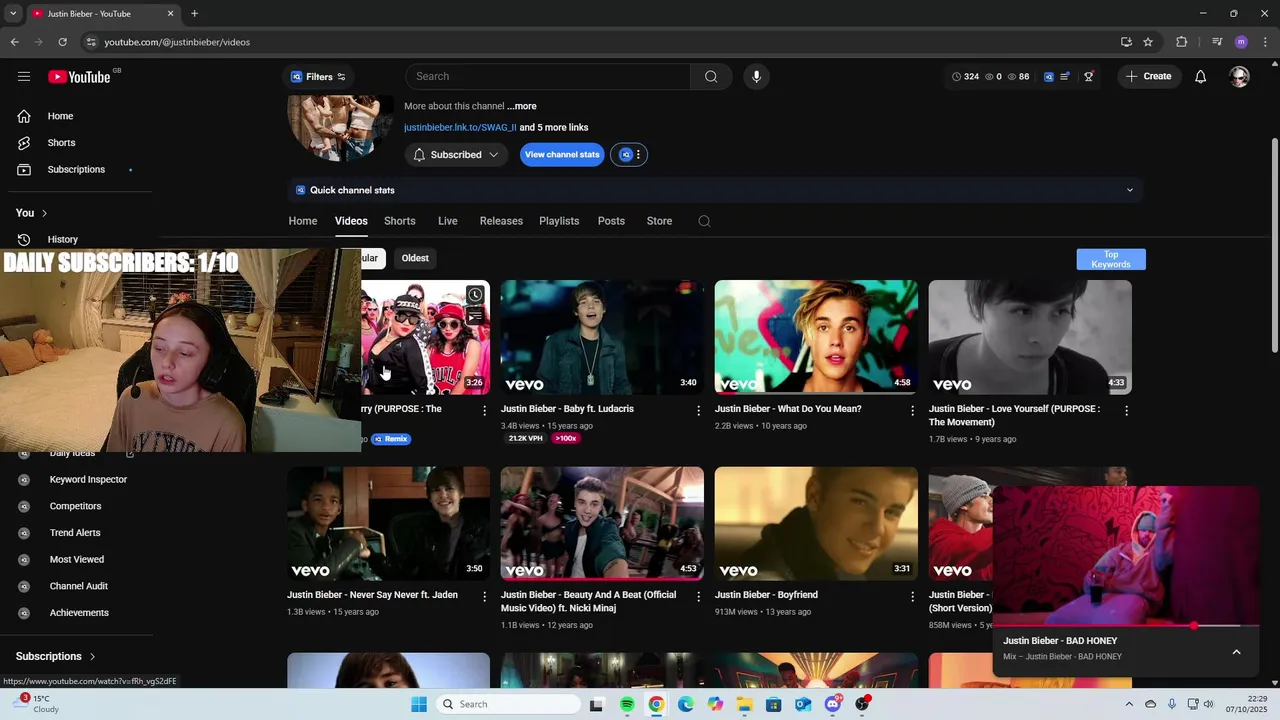The height and width of the screenshot is (720, 1280).
Task: Open Trend Alerts in sidebar
Action: (x=75, y=533)
